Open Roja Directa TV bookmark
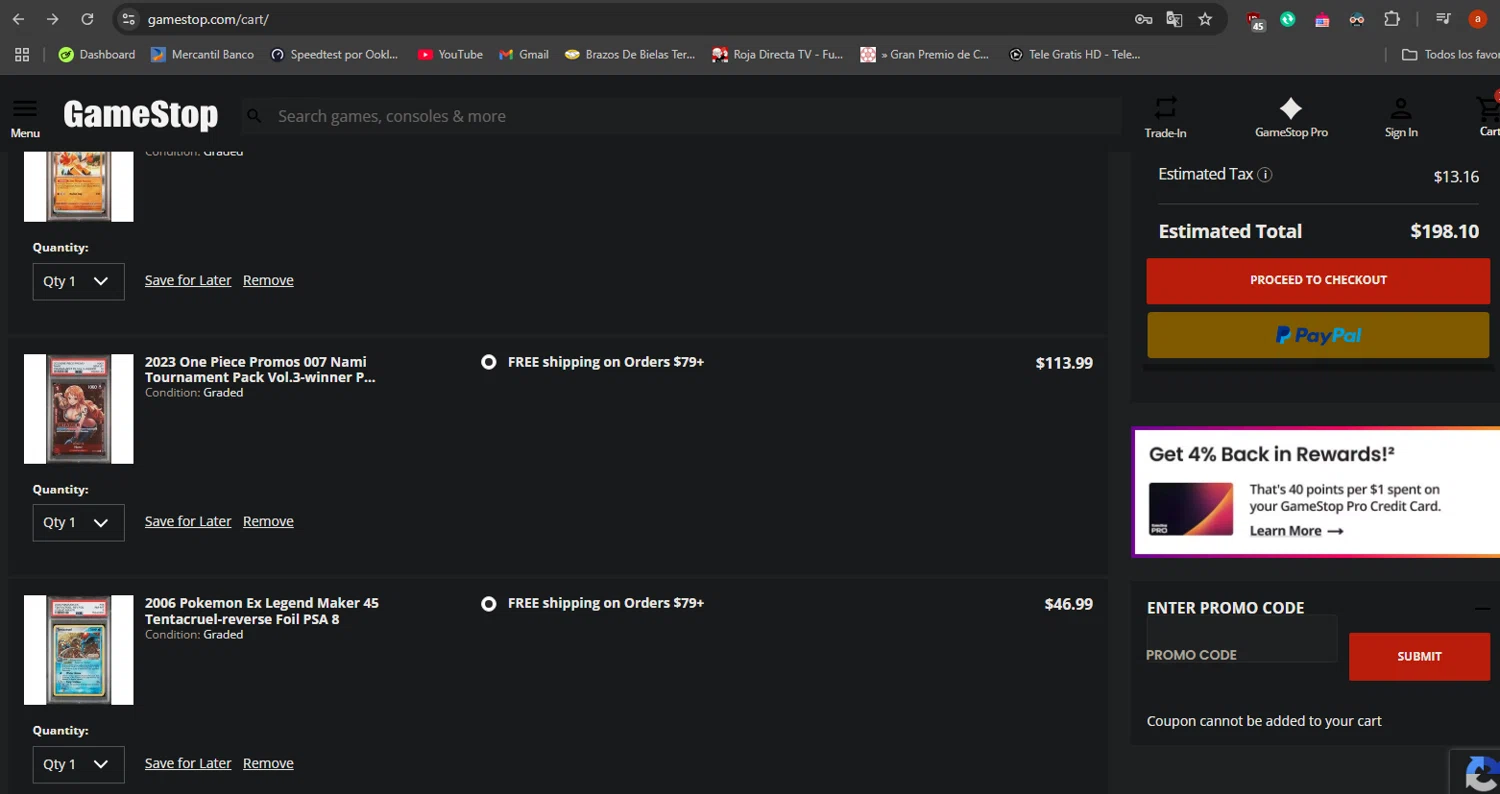 coord(778,55)
